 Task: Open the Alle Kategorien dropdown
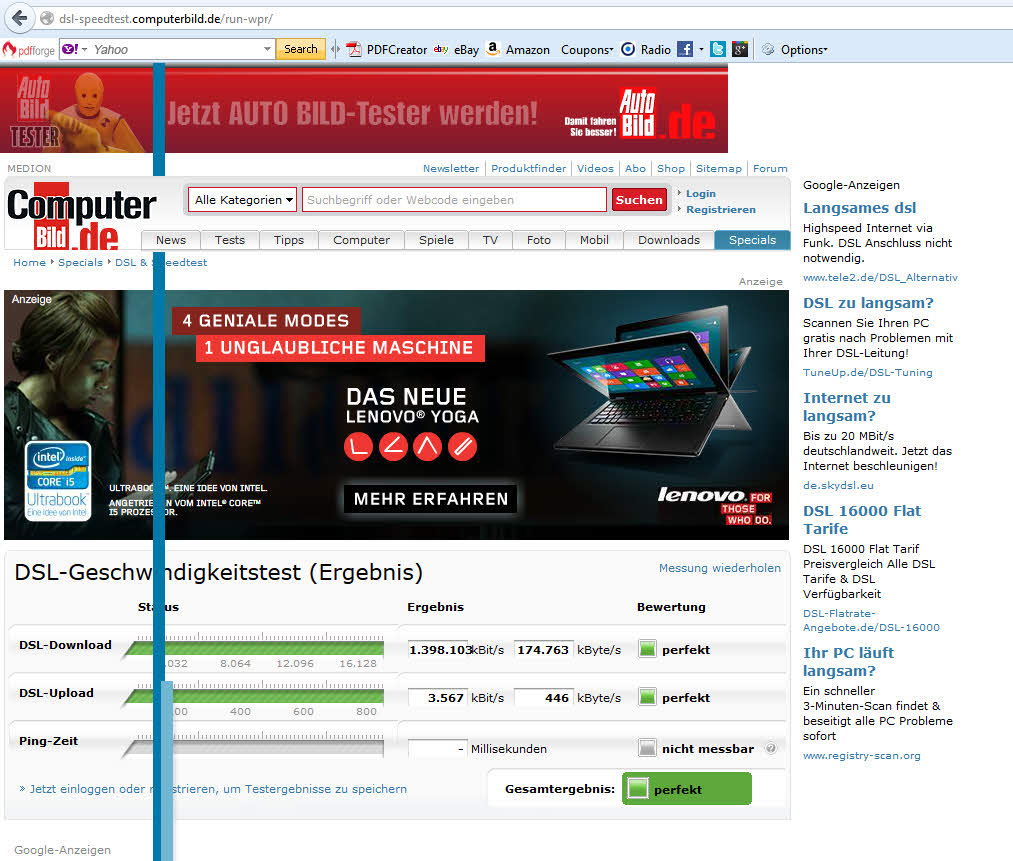243,200
